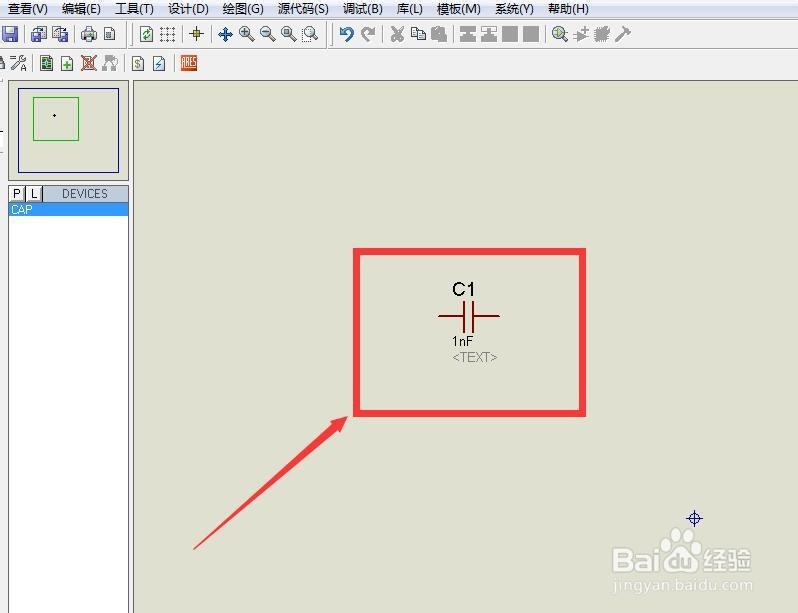Viewport: 798px width, 613px height.
Task: Save the current design
Action: coord(10,35)
